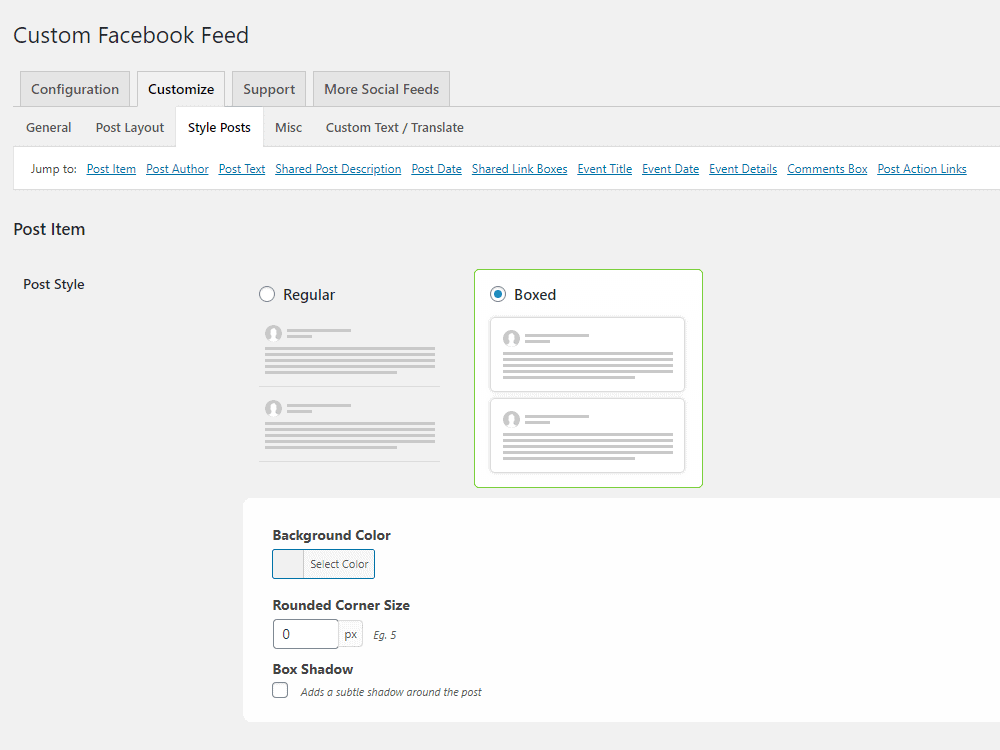
Task: Open the Configuration tab
Action: pyautogui.click(x=75, y=89)
